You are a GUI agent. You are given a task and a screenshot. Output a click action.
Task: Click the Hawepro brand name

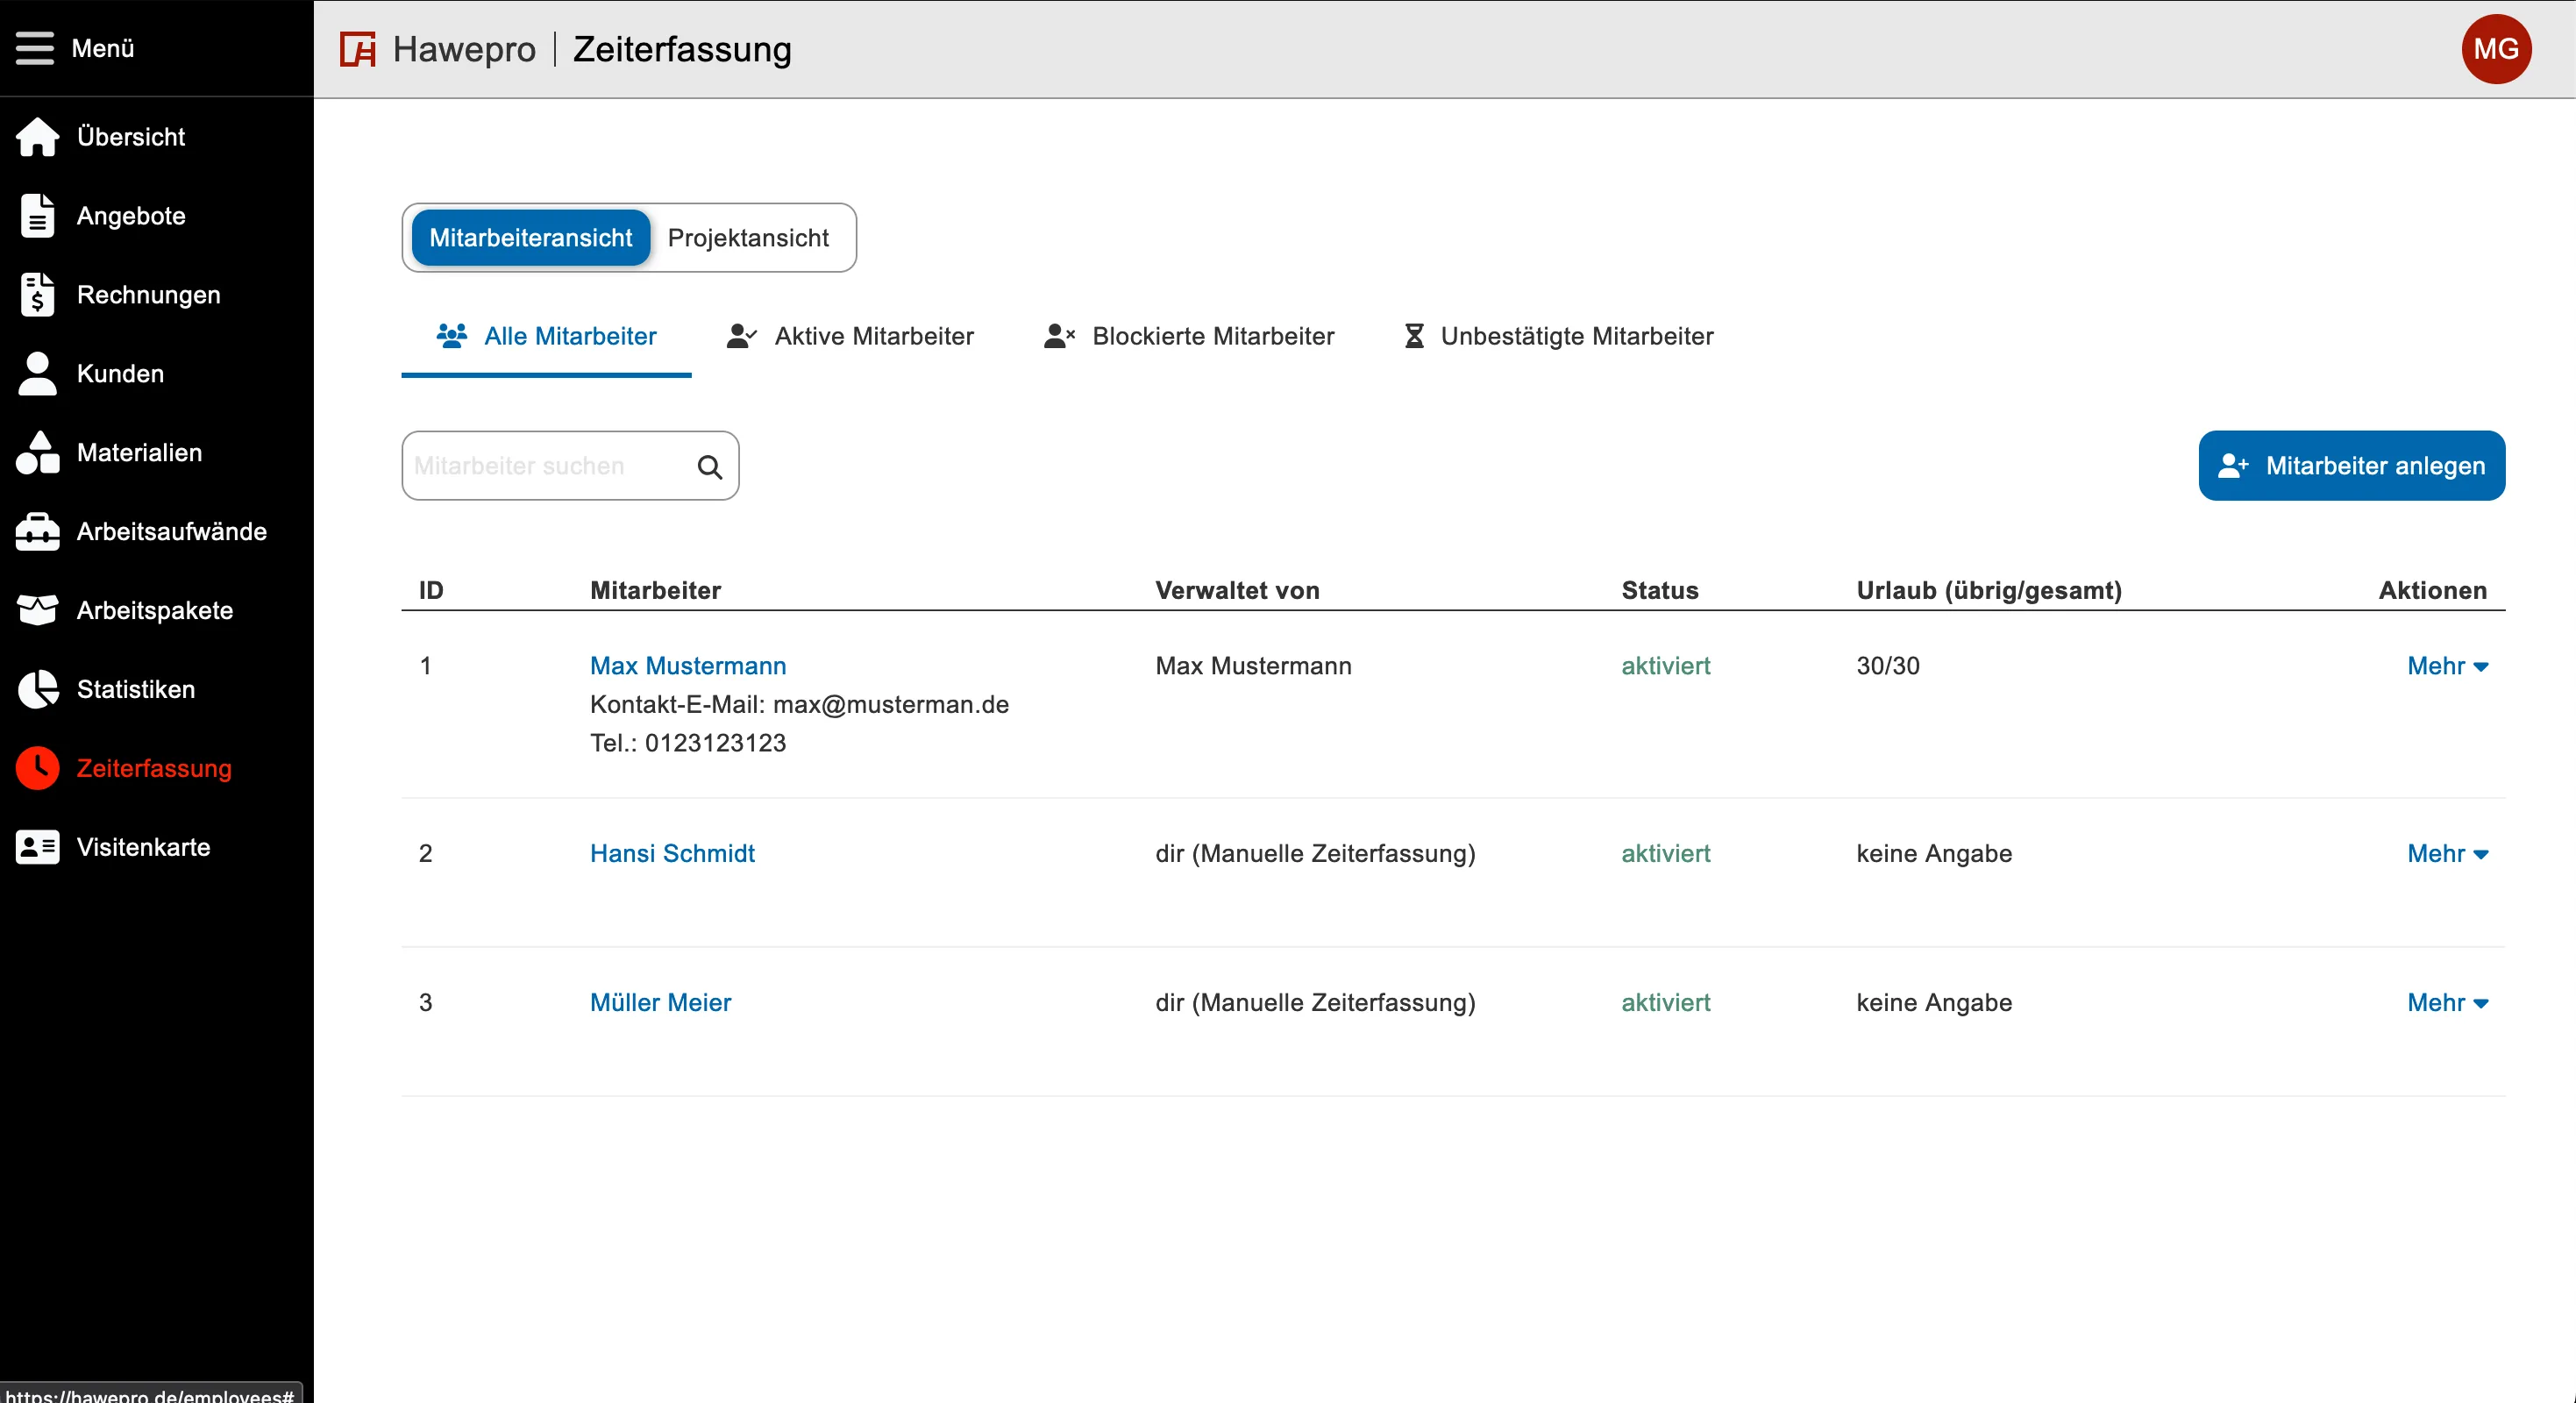(464, 49)
